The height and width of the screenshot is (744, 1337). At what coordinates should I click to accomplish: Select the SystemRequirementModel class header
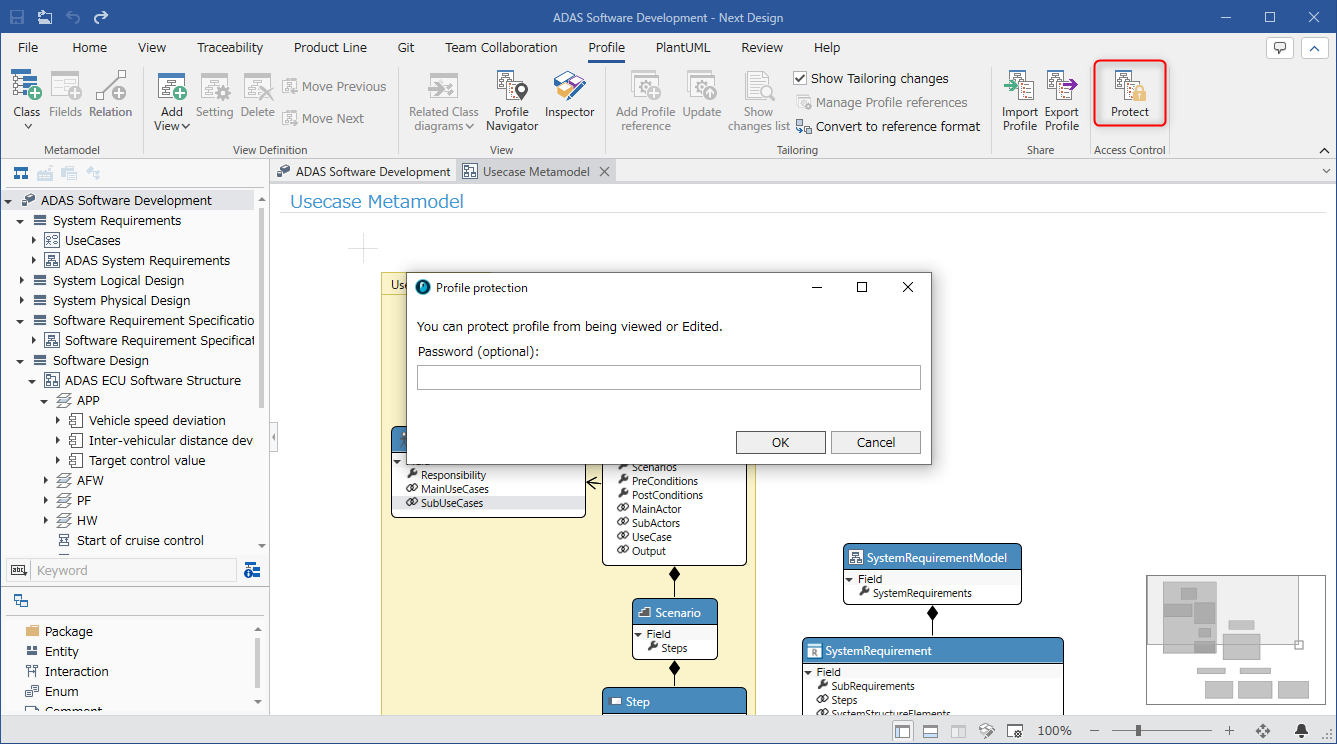tap(932, 557)
